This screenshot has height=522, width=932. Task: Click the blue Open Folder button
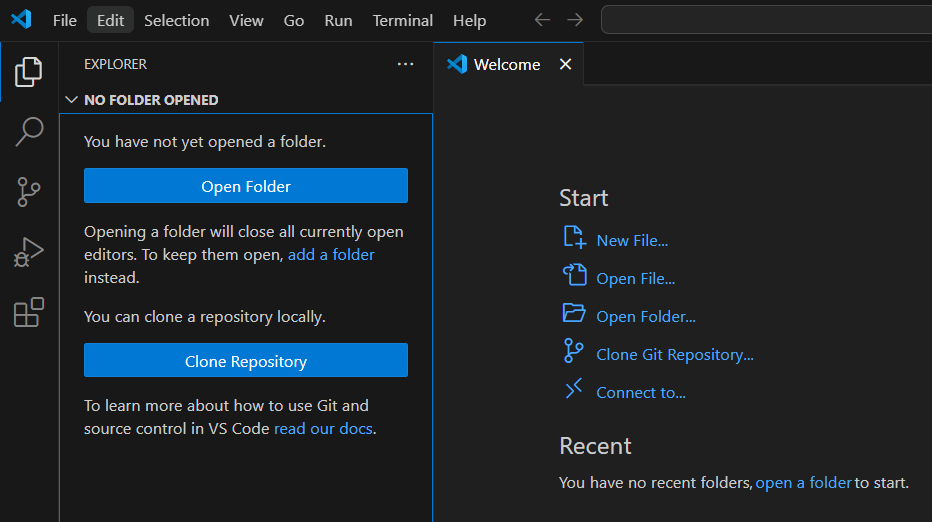tap(245, 185)
